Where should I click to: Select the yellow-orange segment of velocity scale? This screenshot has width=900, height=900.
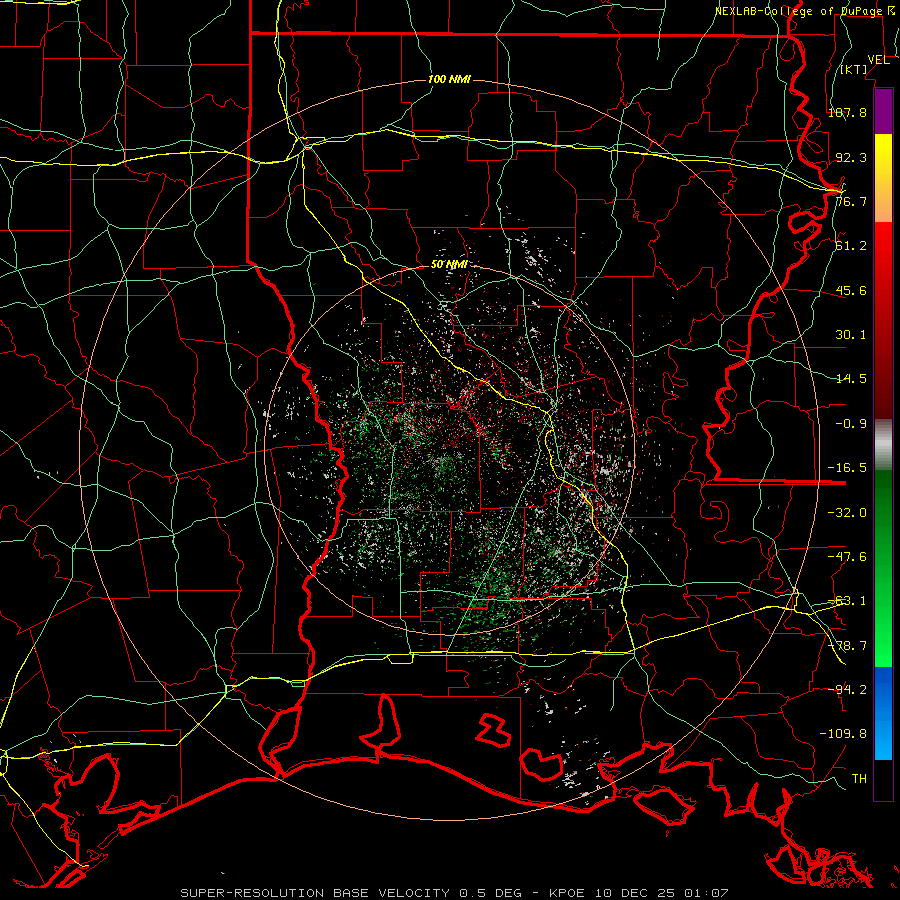coord(883,178)
